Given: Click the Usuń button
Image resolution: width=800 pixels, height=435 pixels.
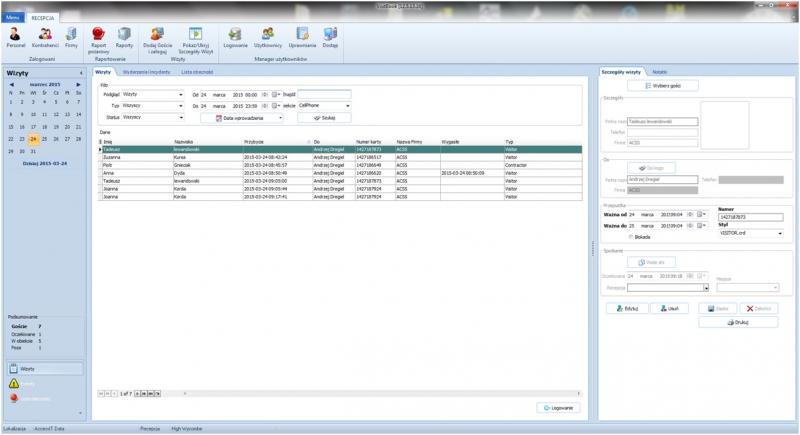Looking at the screenshot, I should (x=669, y=309).
